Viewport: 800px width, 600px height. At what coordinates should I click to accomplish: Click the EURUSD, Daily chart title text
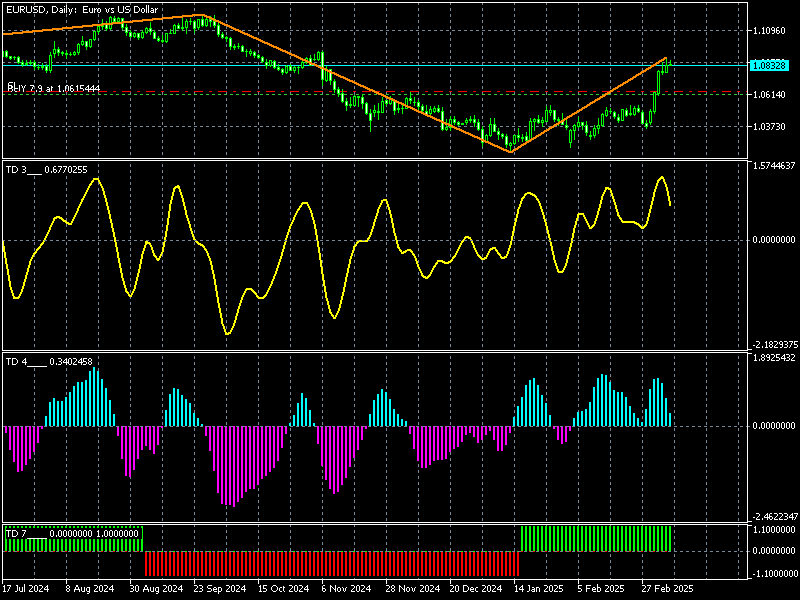(x=82, y=9)
